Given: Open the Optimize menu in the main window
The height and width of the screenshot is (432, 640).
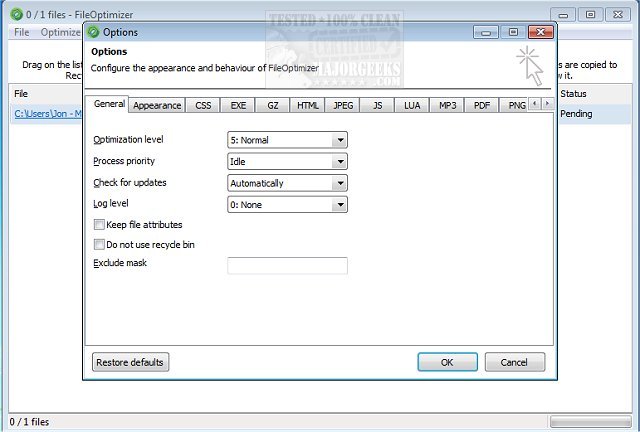Looking at the screenshot, I should click(x=60, y=32).
